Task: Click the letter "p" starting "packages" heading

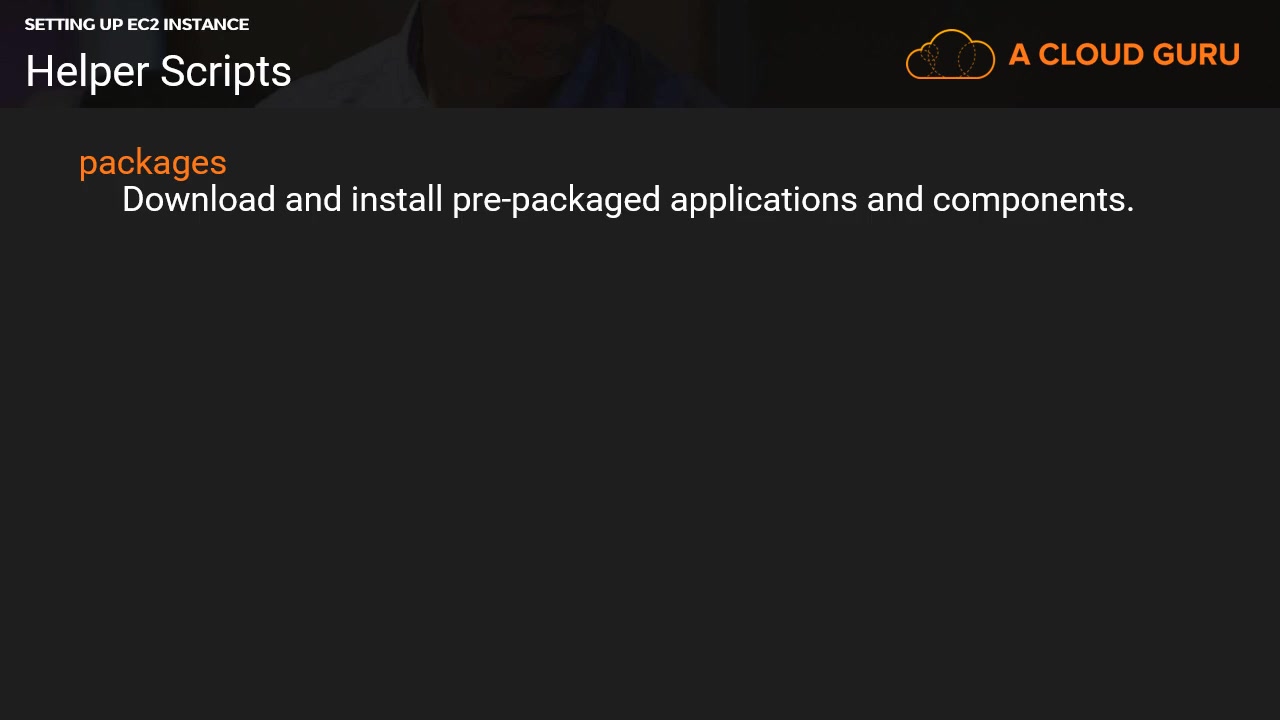Action: pyautogui.click(x=87, y=165)
